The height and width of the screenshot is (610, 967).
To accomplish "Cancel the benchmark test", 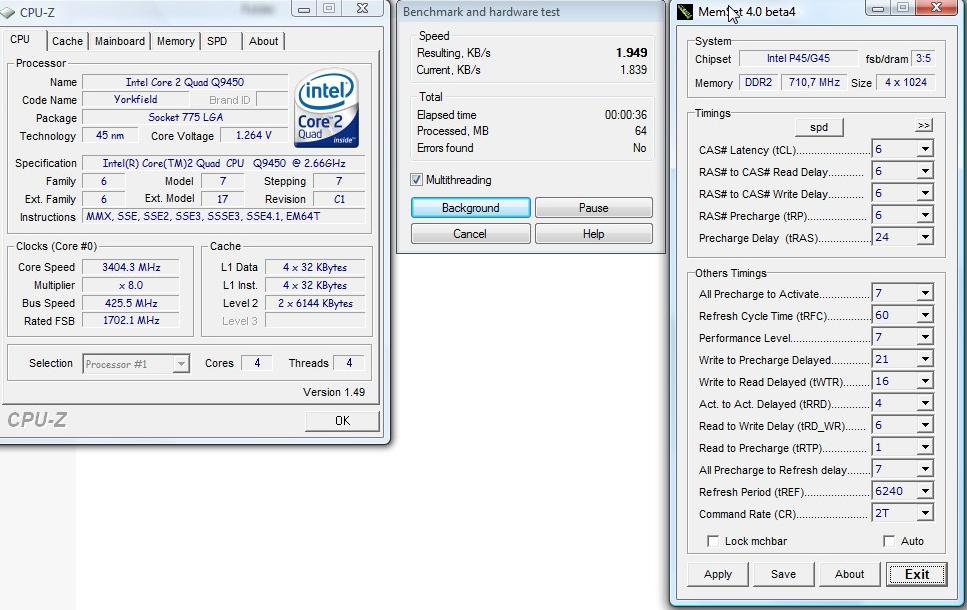I will (x=471, y=234).
